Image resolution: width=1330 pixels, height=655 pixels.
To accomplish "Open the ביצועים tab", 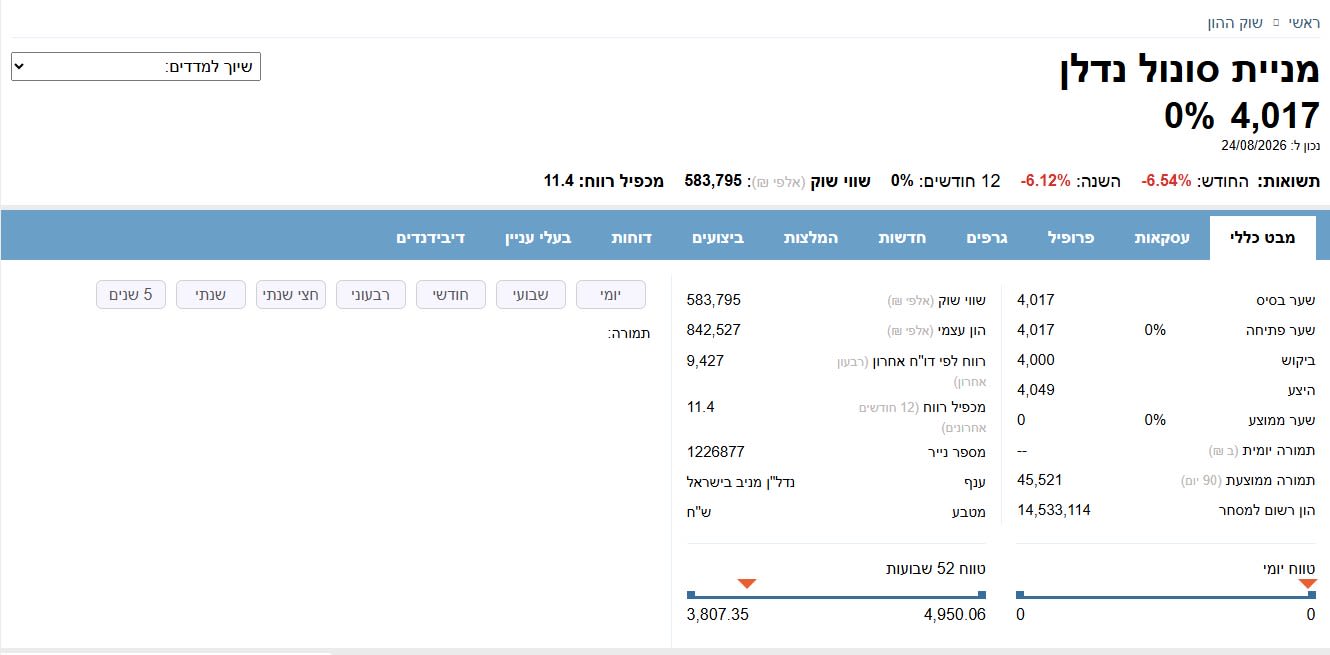I will 718,238.
